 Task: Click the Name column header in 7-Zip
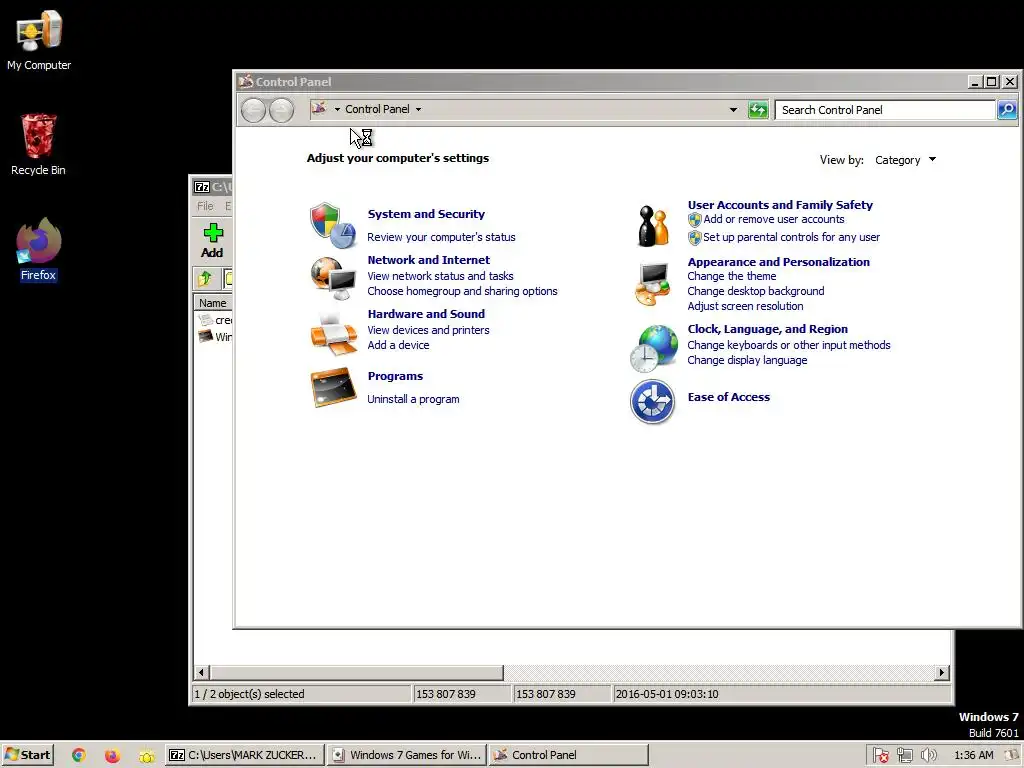(213, 303)
